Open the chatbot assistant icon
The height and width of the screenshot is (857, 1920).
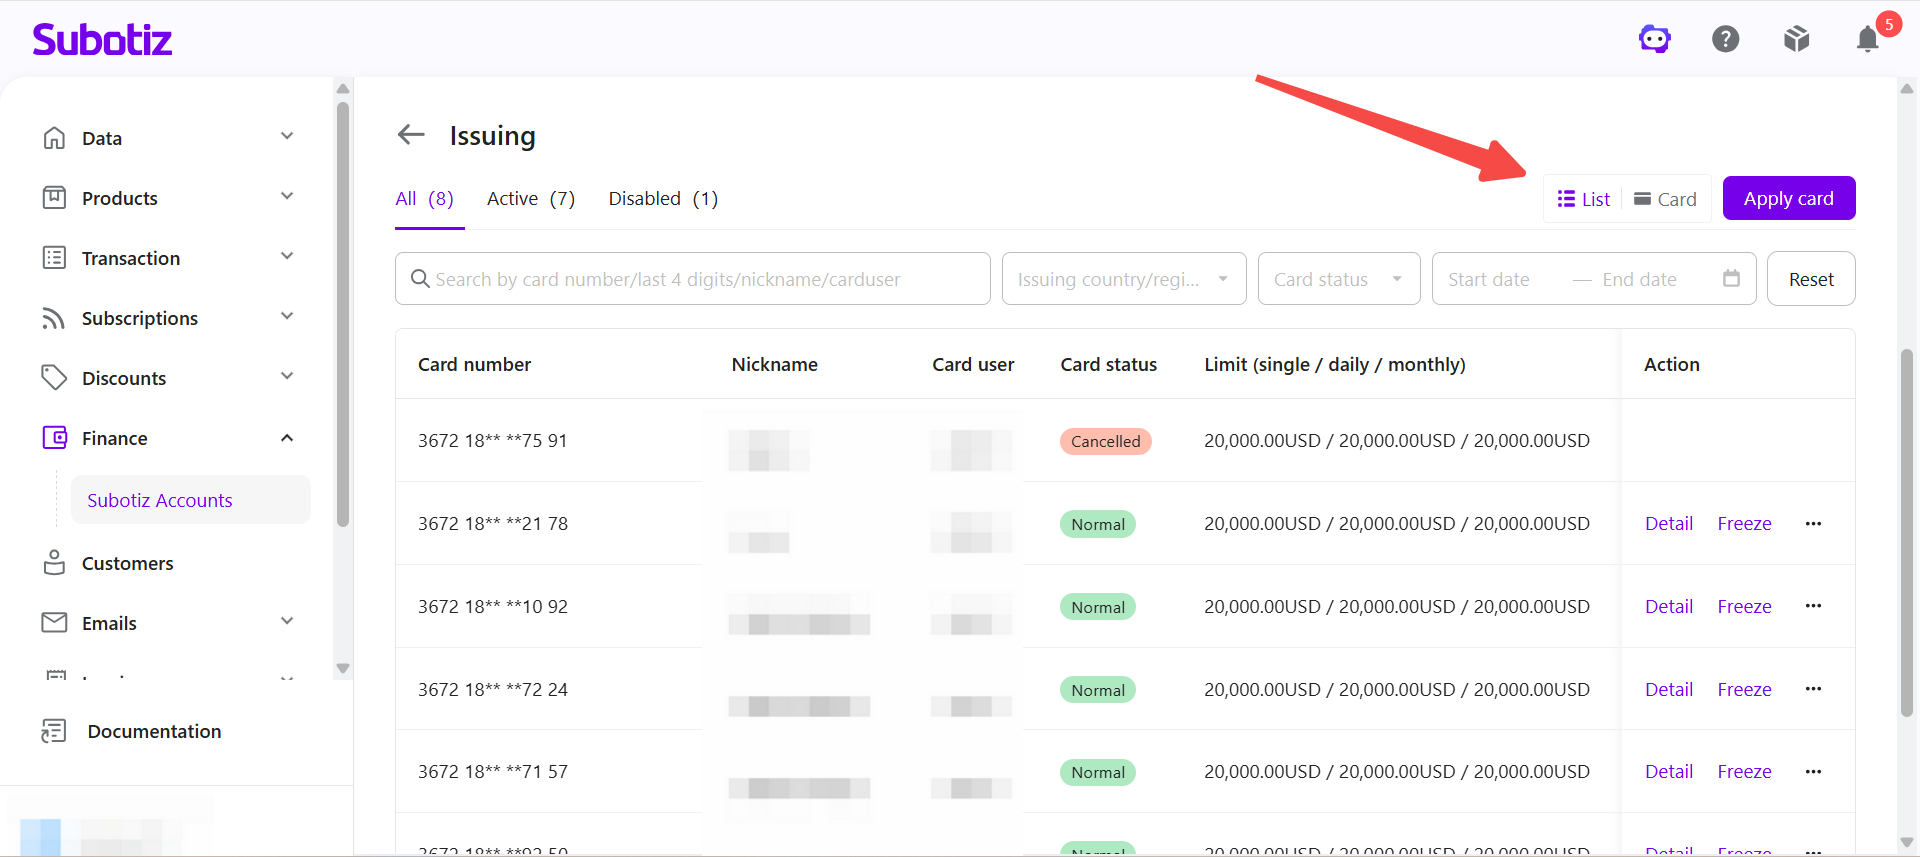point(1655,39)
